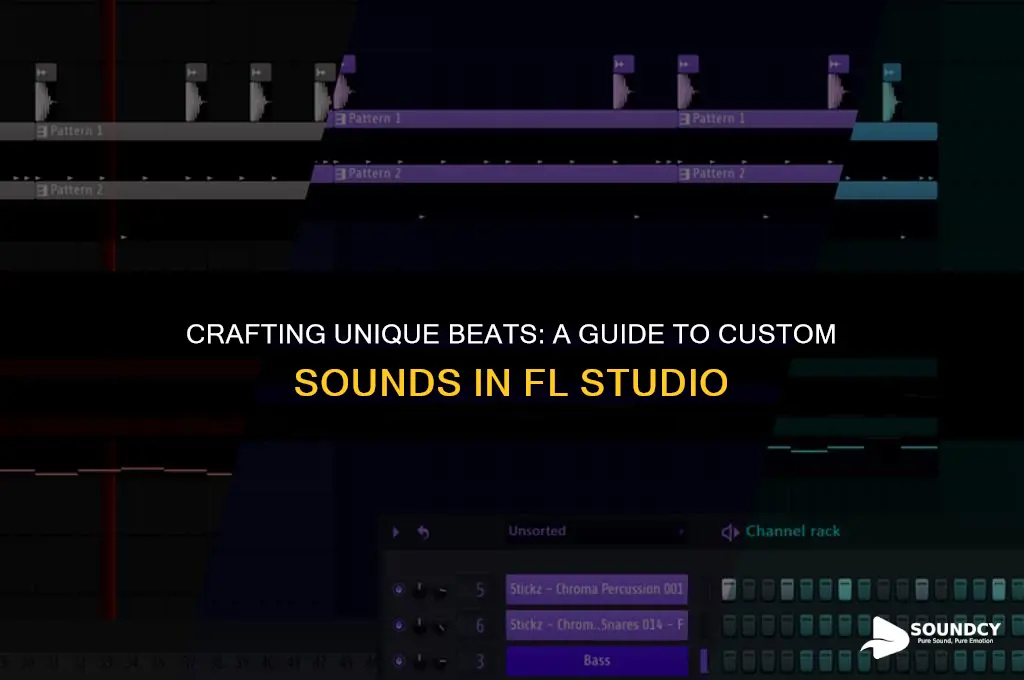Adjust the volume knob of the Bass channel
This screenshot has height=680, width=1024.
442,661
